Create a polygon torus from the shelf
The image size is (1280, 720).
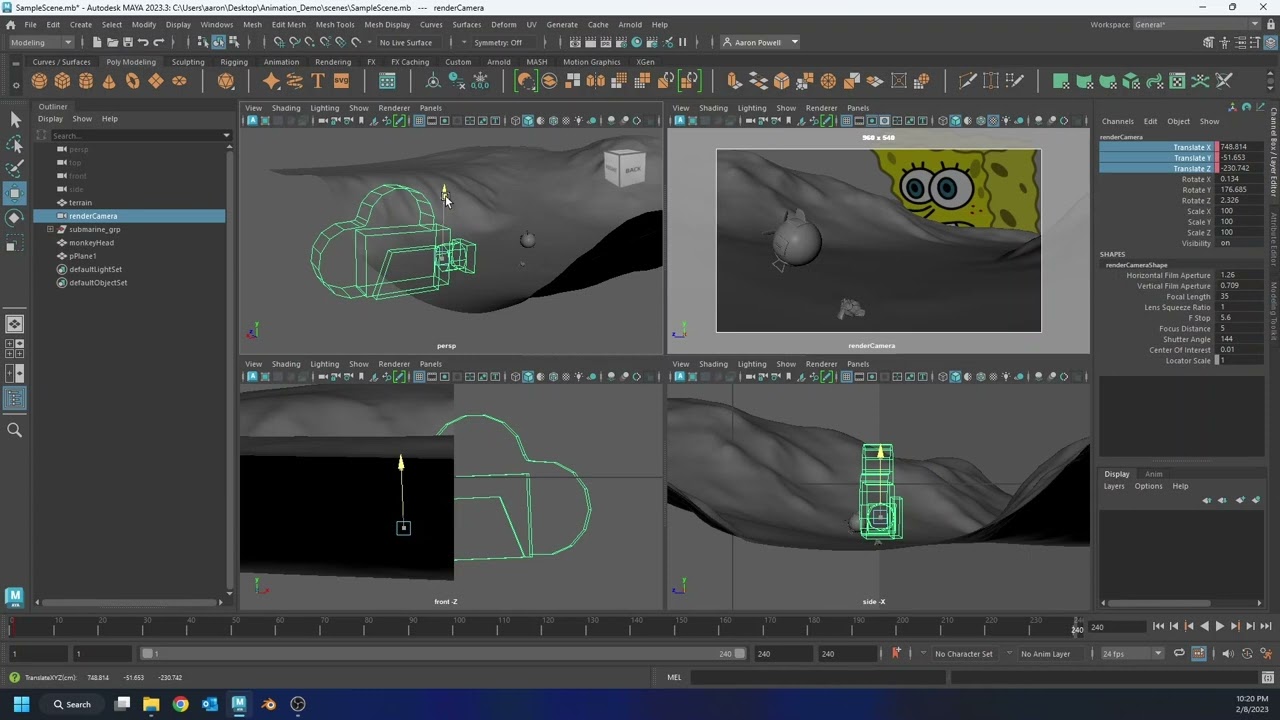pyautogui.click(x=133, y=81)
